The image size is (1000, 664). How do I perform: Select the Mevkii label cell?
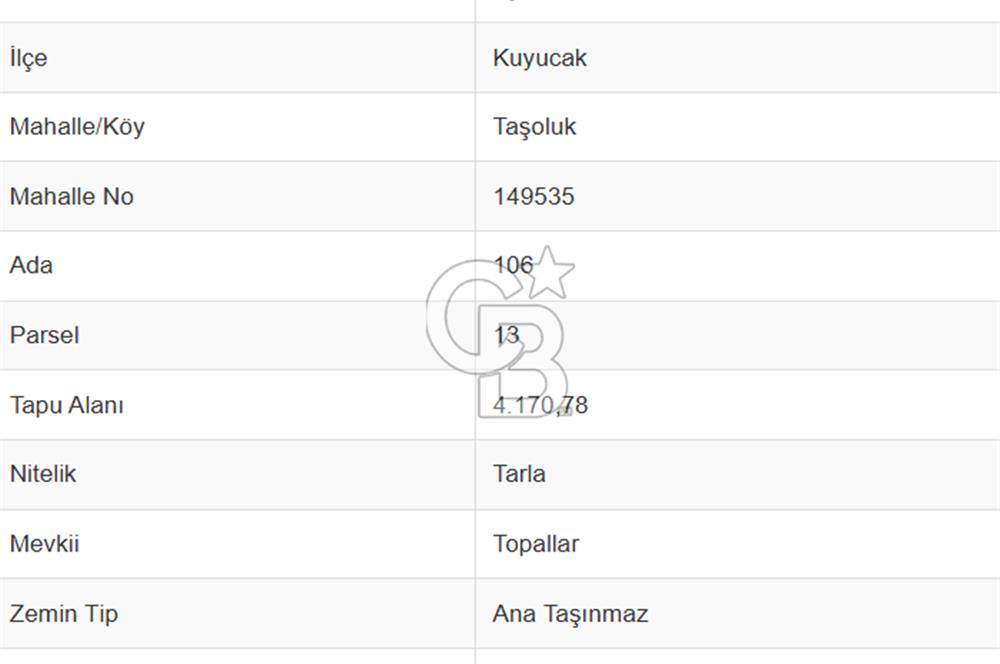(237, 544)
